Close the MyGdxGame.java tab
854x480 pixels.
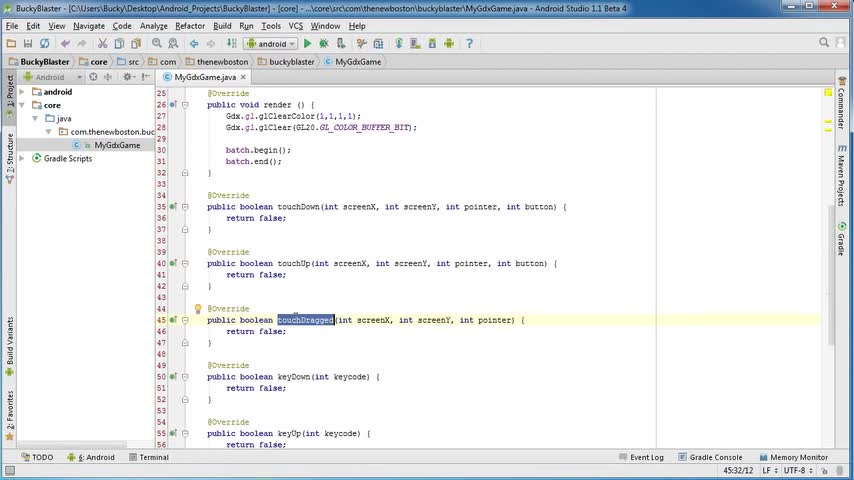coord(245,77)
